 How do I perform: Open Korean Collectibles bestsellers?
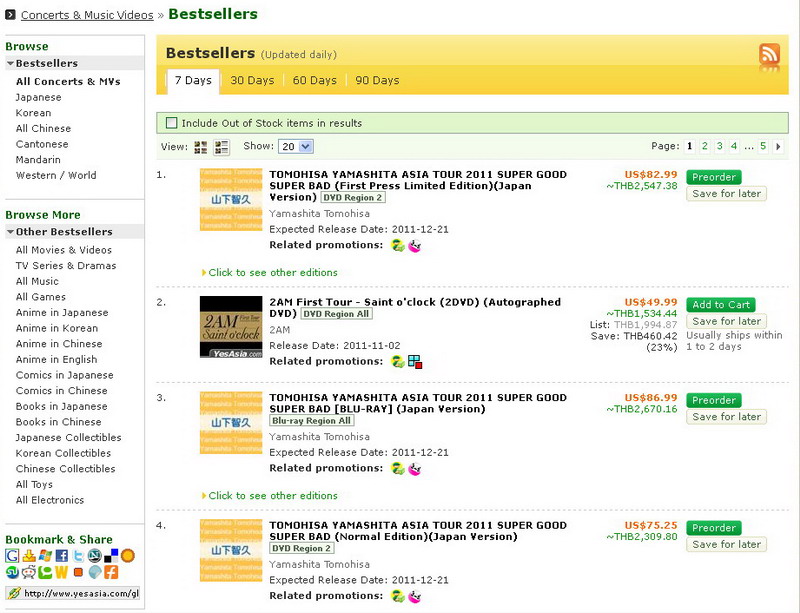[x=63, y=453]
